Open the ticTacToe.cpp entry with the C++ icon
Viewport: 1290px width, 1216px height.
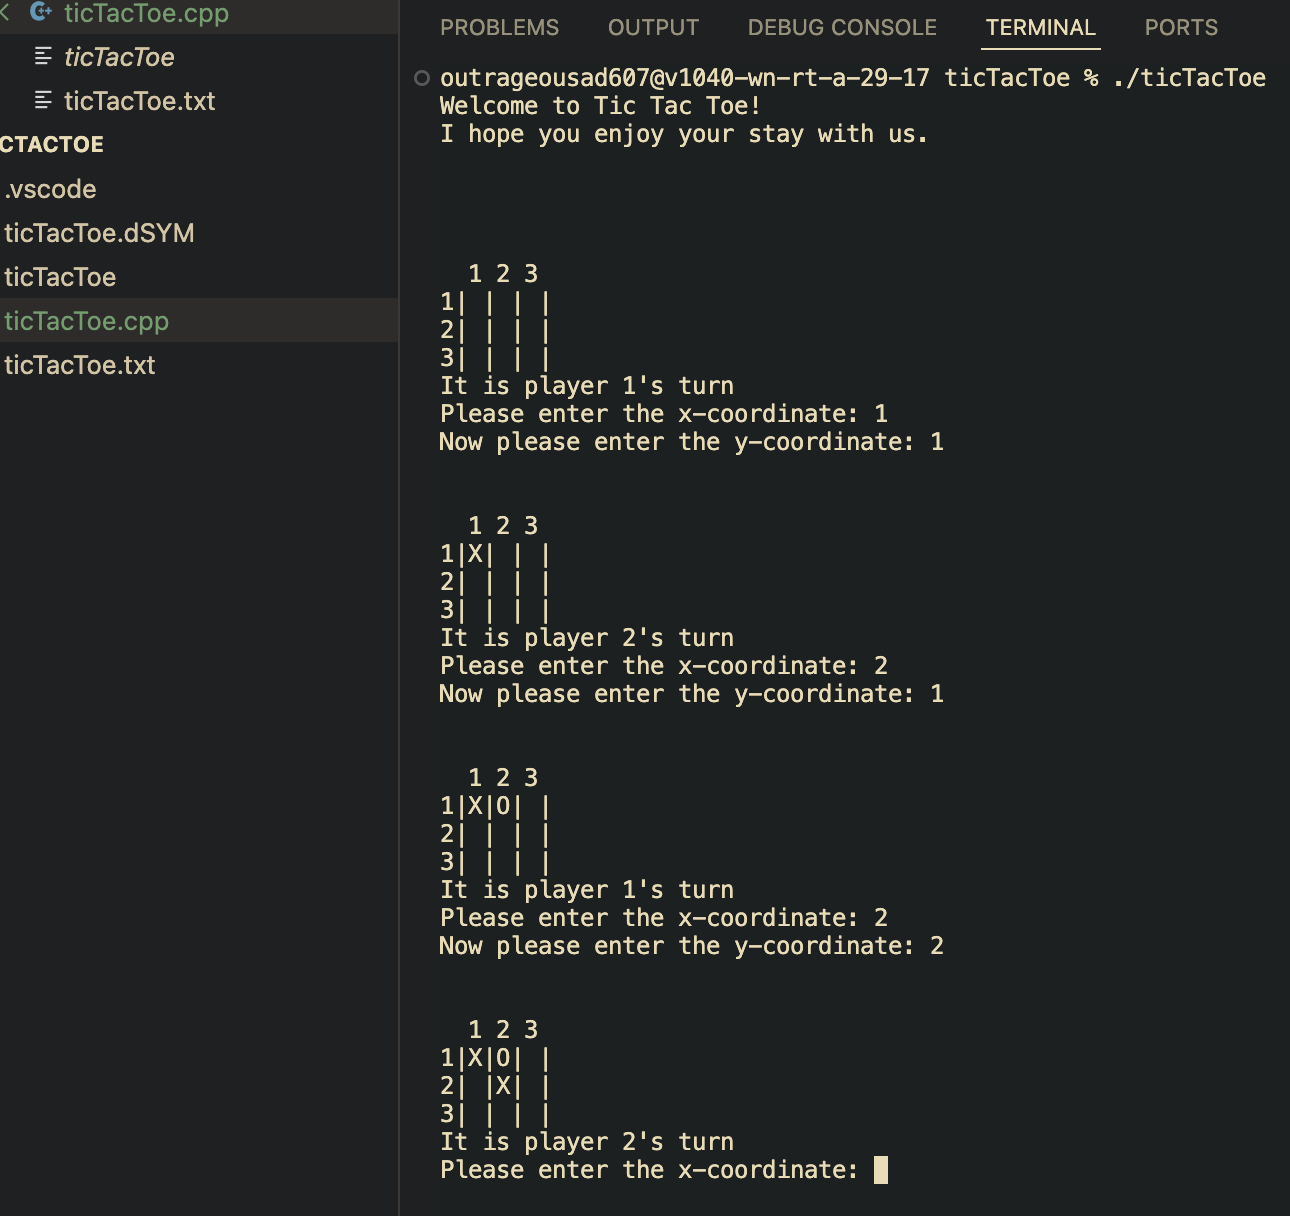(x=146, y=13)
